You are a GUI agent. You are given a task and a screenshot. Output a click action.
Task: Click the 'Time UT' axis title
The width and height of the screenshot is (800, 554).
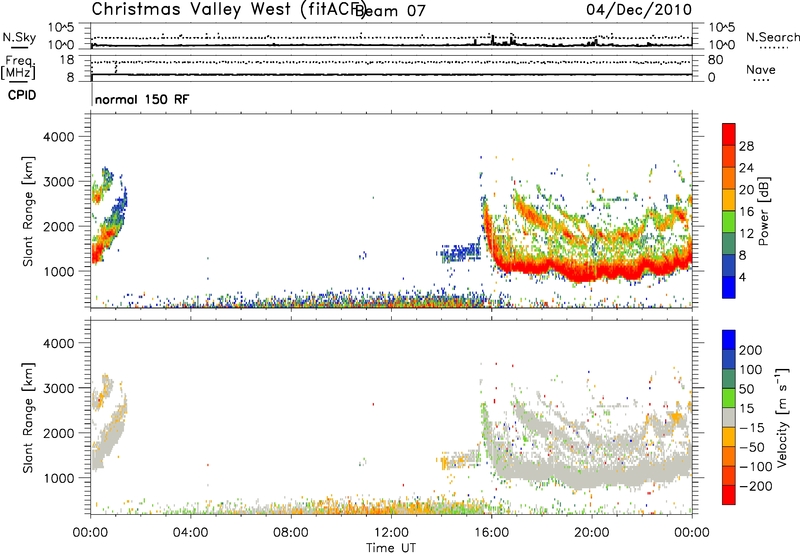point(391,548)
